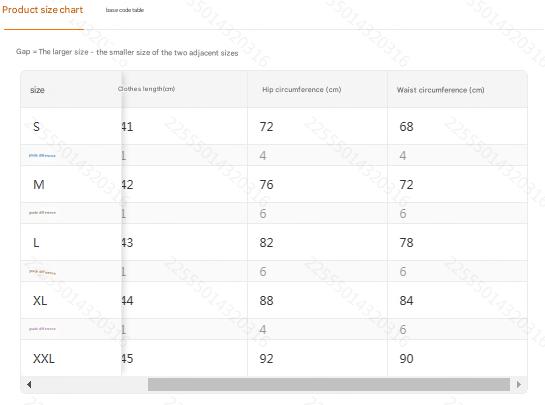Click waist value 90 for size XXL
545x405 pixels.
pos(406,359)
